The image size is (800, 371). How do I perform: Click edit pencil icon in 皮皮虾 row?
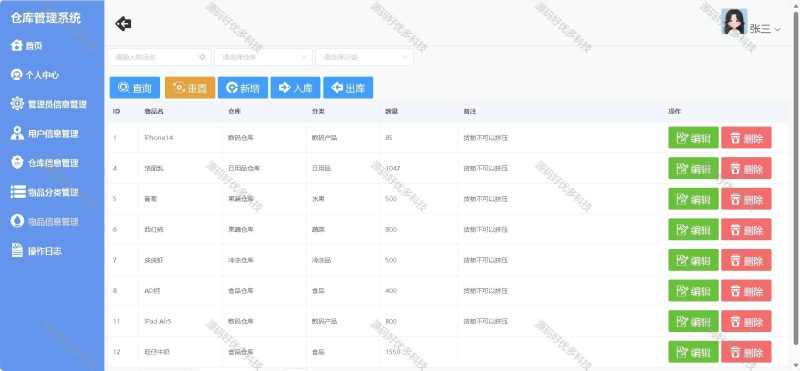click(x=682, y=260)
